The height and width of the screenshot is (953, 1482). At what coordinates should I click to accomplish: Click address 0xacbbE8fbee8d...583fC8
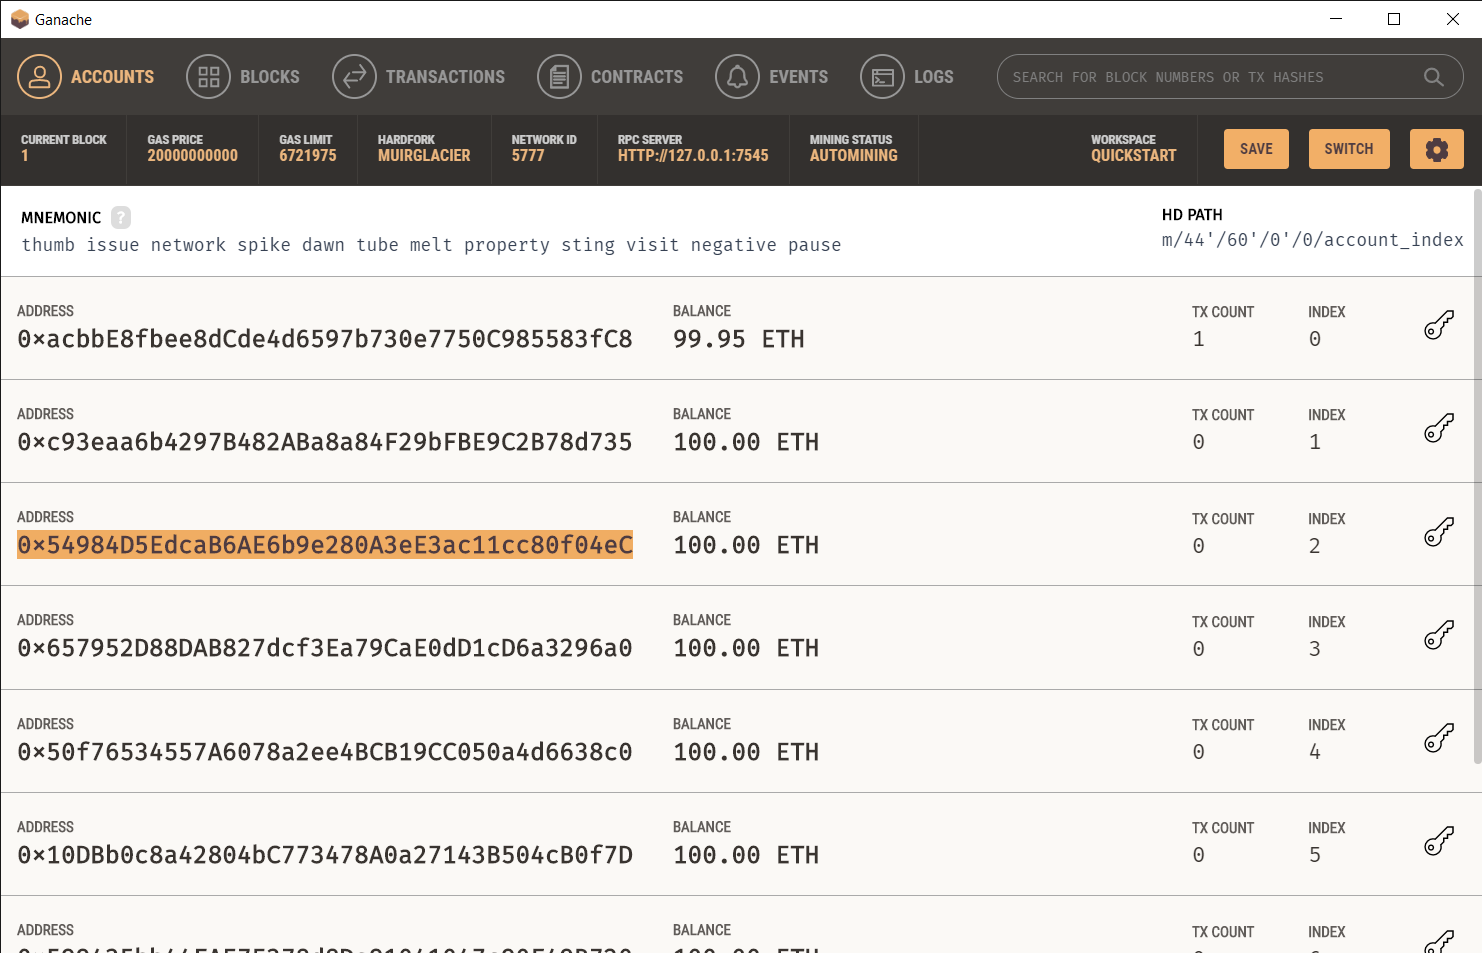[x=325, y=339]
